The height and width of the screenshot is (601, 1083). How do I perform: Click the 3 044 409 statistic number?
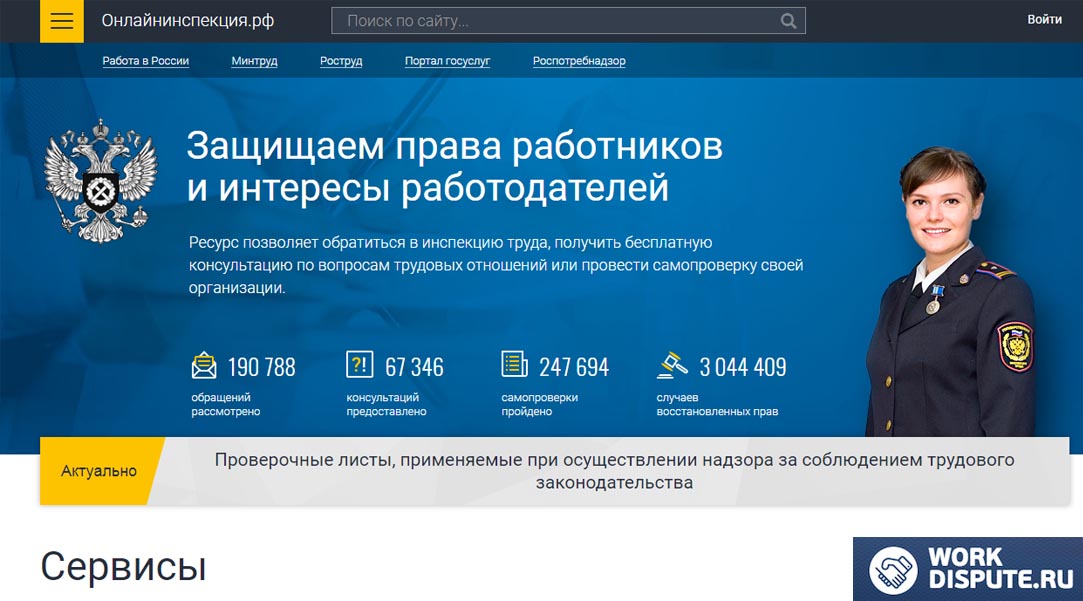pos(743,367)
